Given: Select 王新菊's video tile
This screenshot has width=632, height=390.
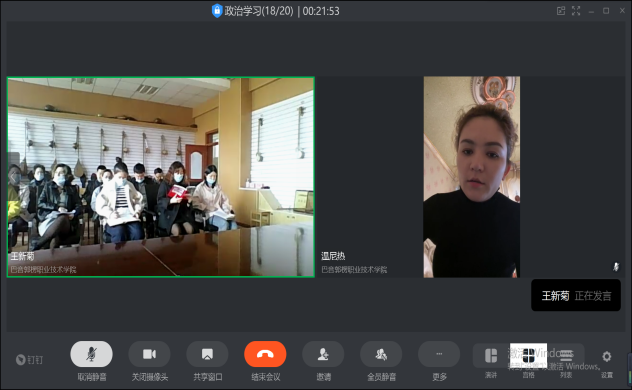Looking at the screenshot, I should pos(161,177).
